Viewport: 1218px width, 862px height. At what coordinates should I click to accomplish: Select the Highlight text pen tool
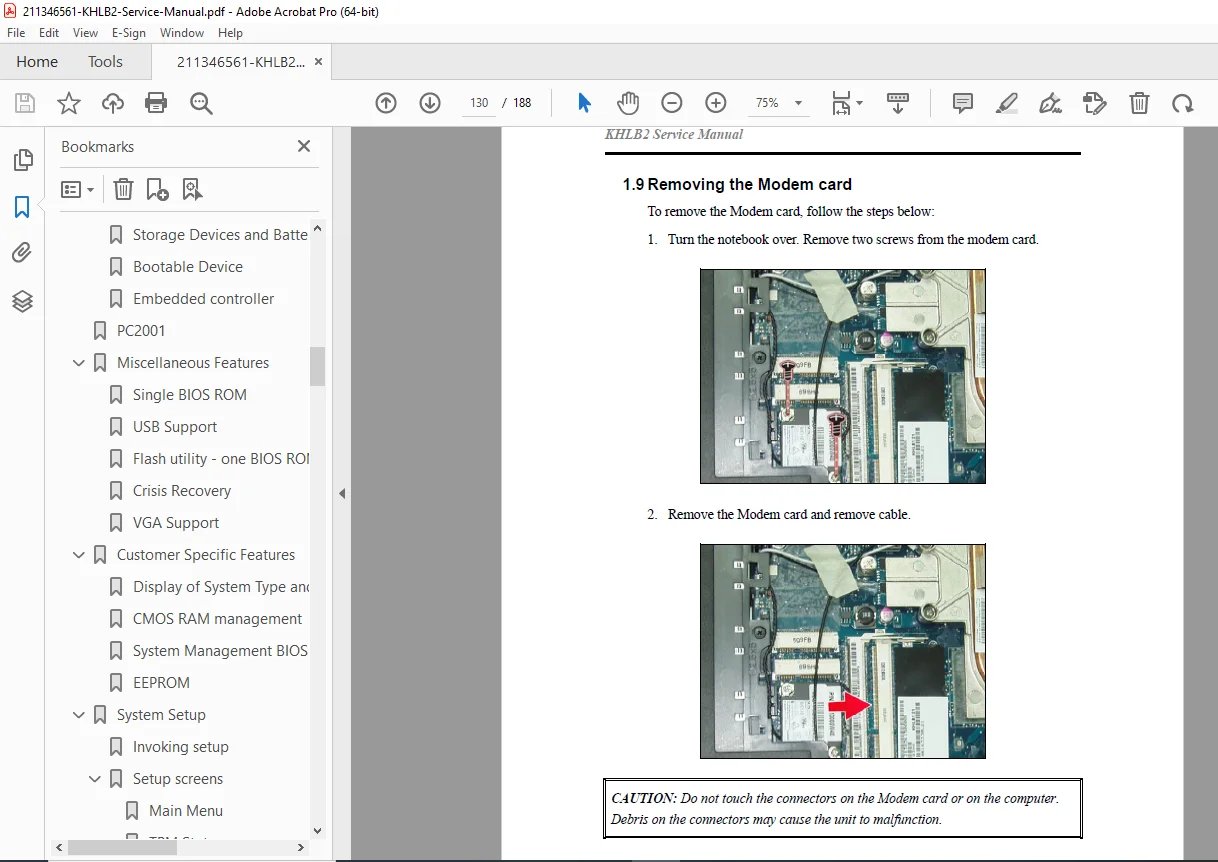1007,103
